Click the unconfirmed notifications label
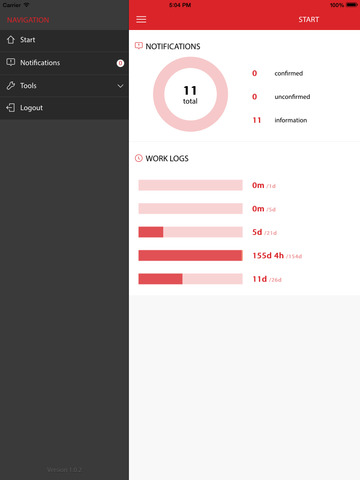The width and height of the screenshot is (360, 480). coord(292,97)
